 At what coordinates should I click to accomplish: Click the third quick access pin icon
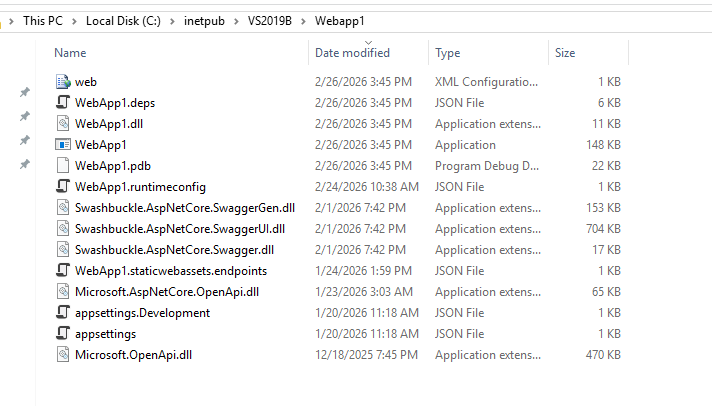point(25,140)
